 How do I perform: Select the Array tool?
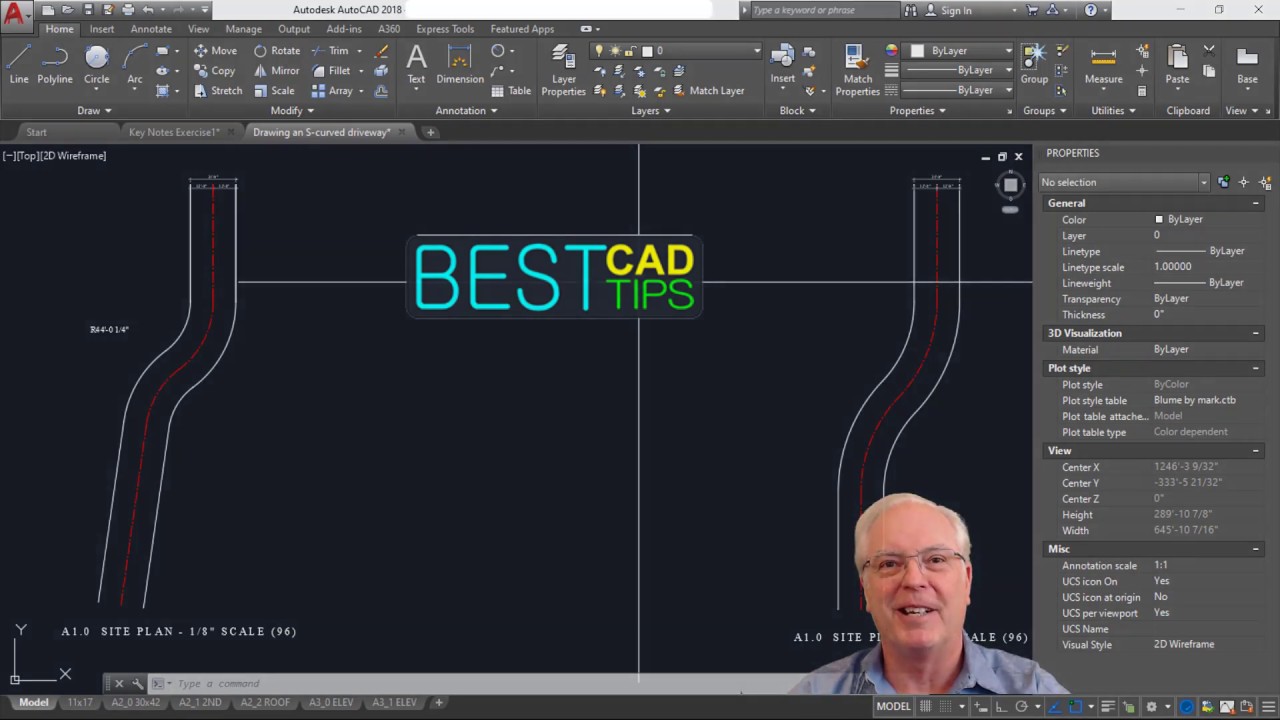(332, 91)
